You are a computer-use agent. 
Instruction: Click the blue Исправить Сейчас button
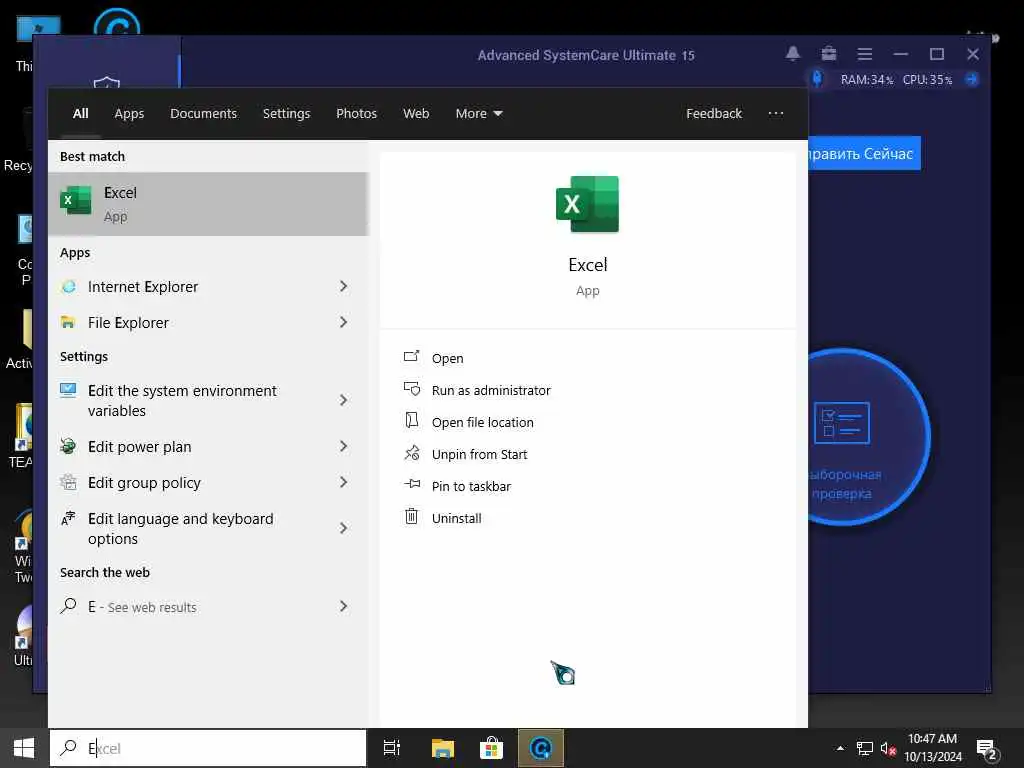tap(865, 153)
